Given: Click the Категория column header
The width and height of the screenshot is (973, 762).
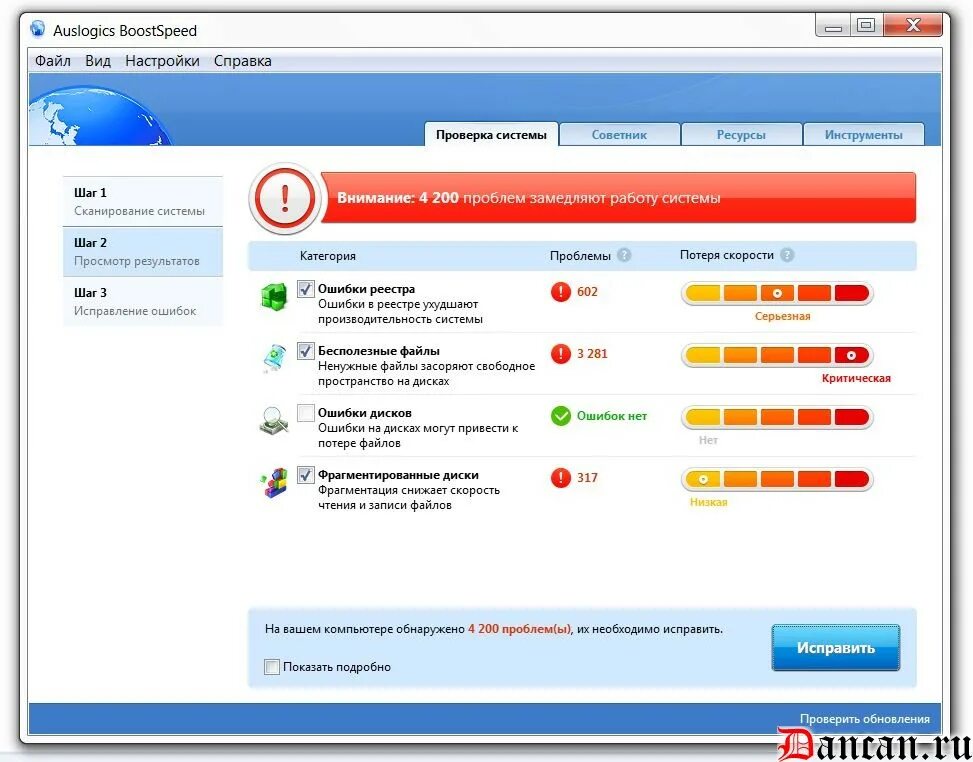Looking at the screenshot, I should click(328, 256).
